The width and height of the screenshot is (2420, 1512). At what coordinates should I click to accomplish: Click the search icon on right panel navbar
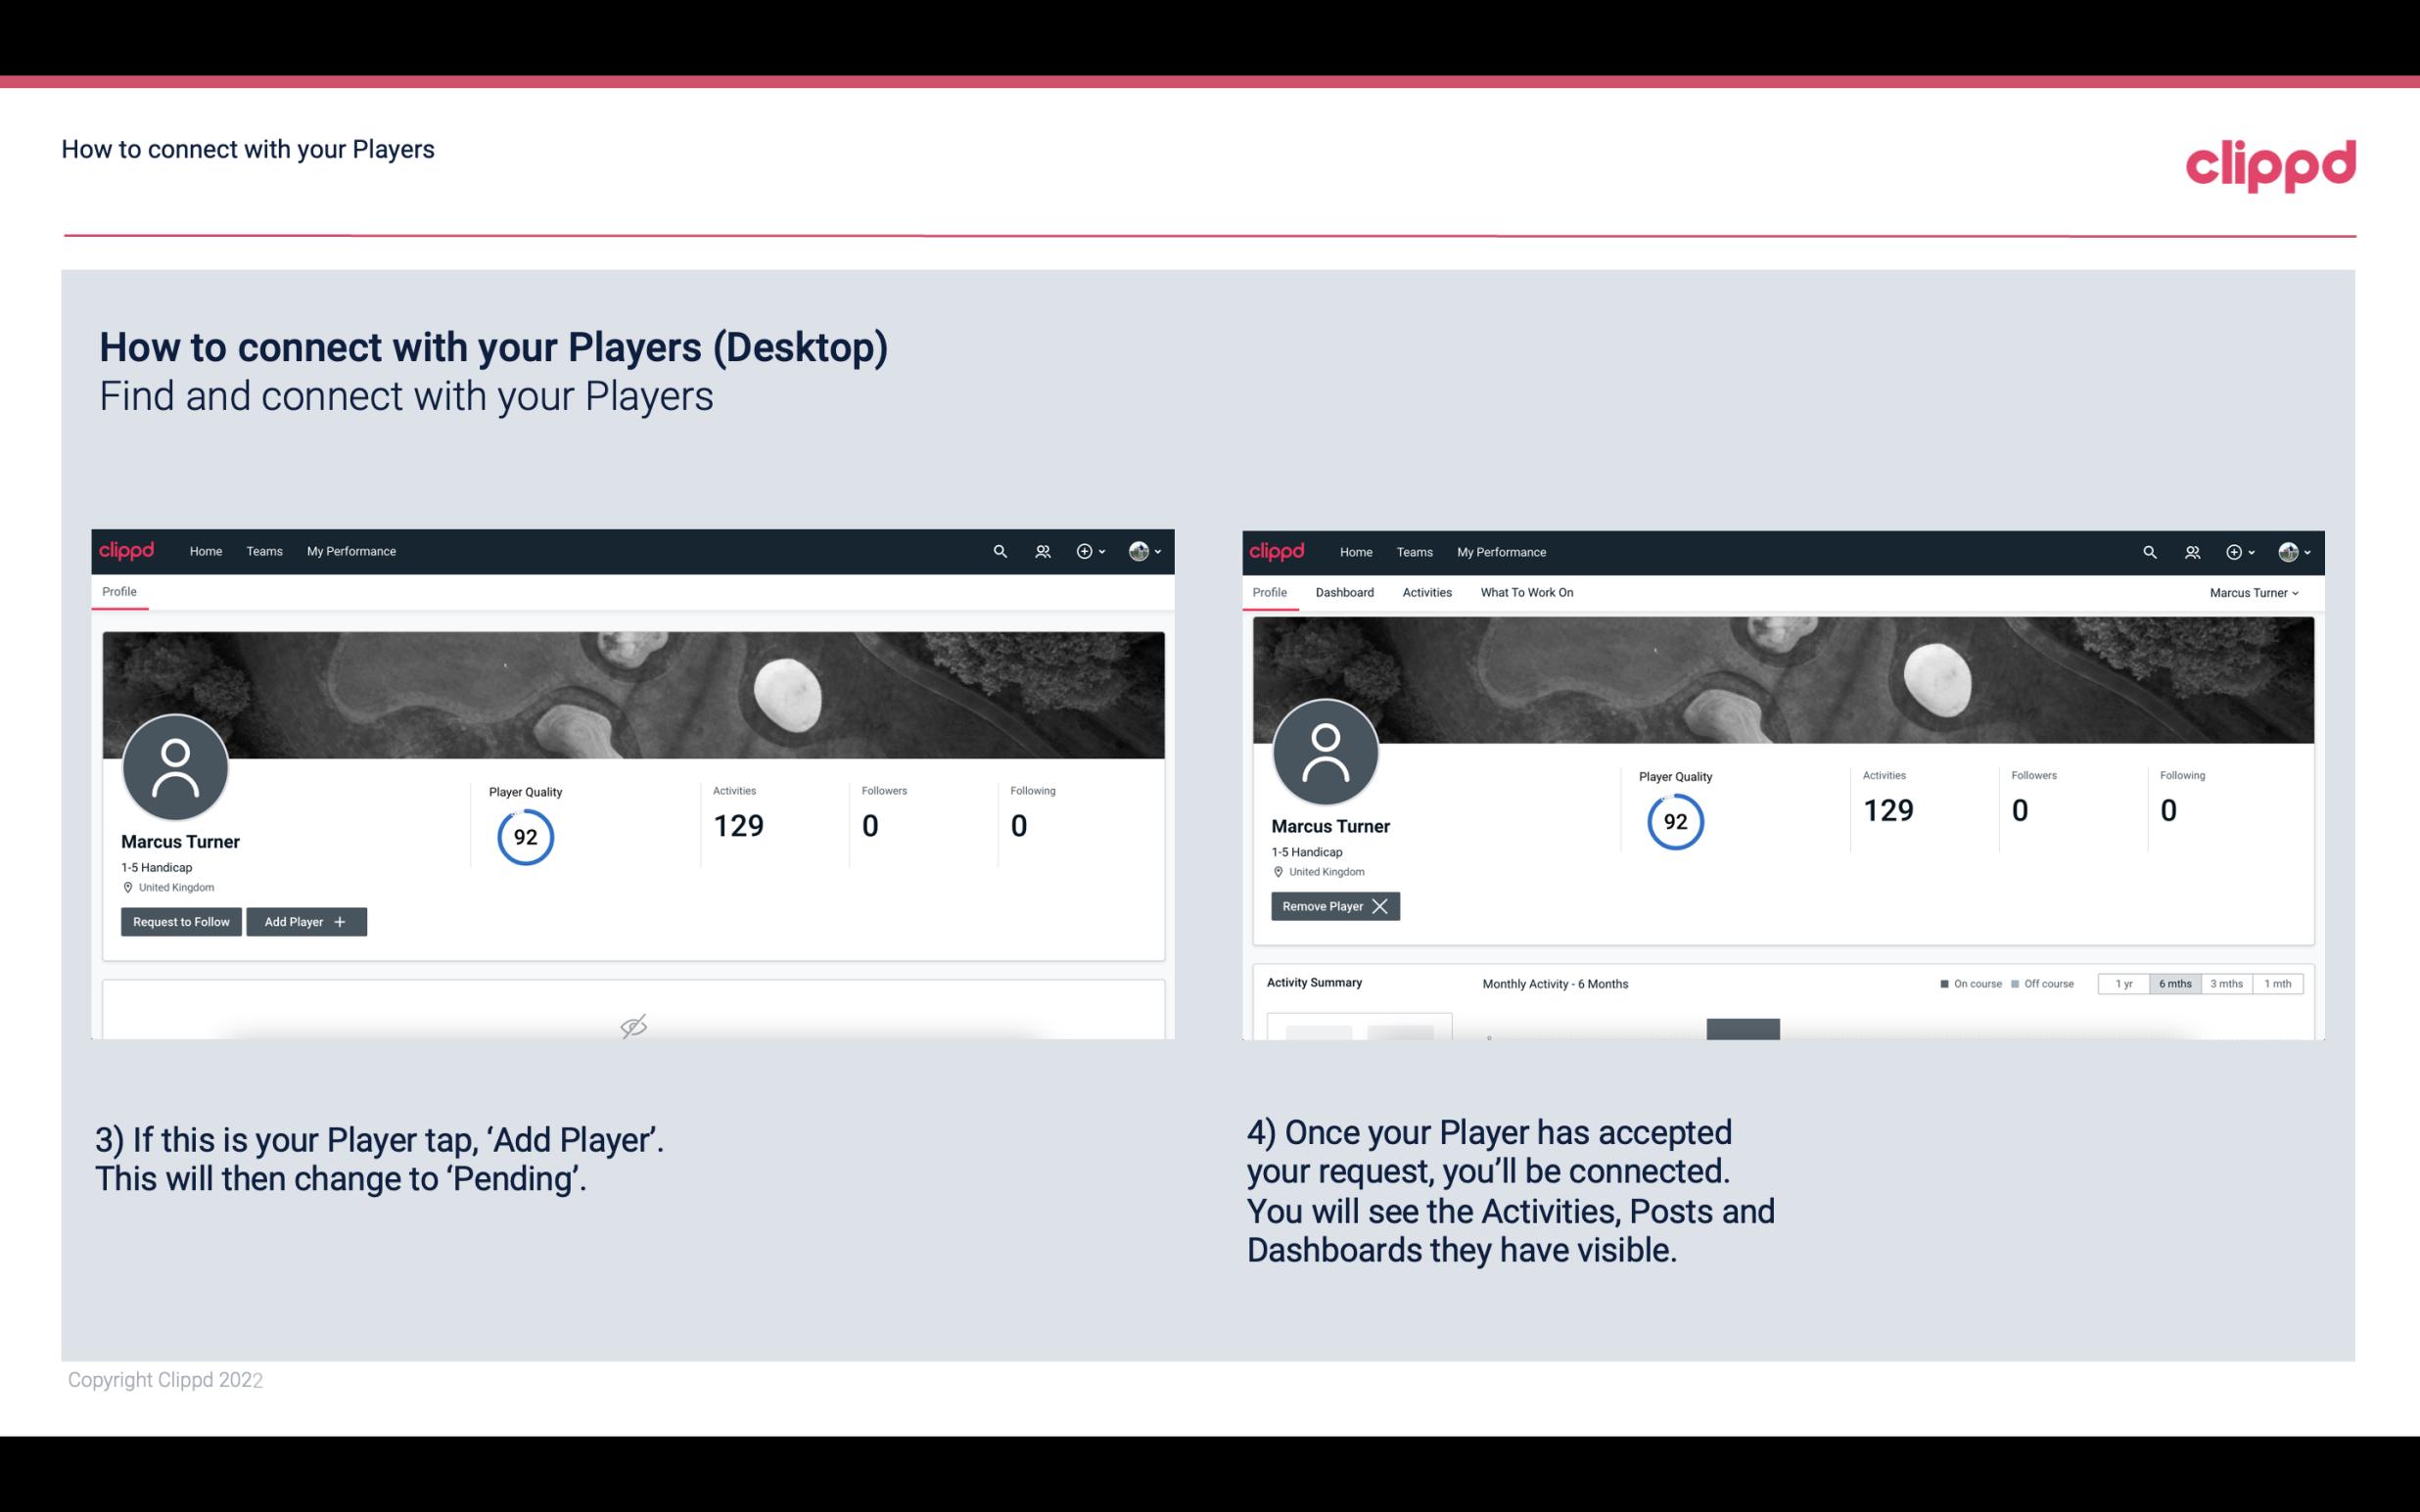click(x=2148, y=550)
